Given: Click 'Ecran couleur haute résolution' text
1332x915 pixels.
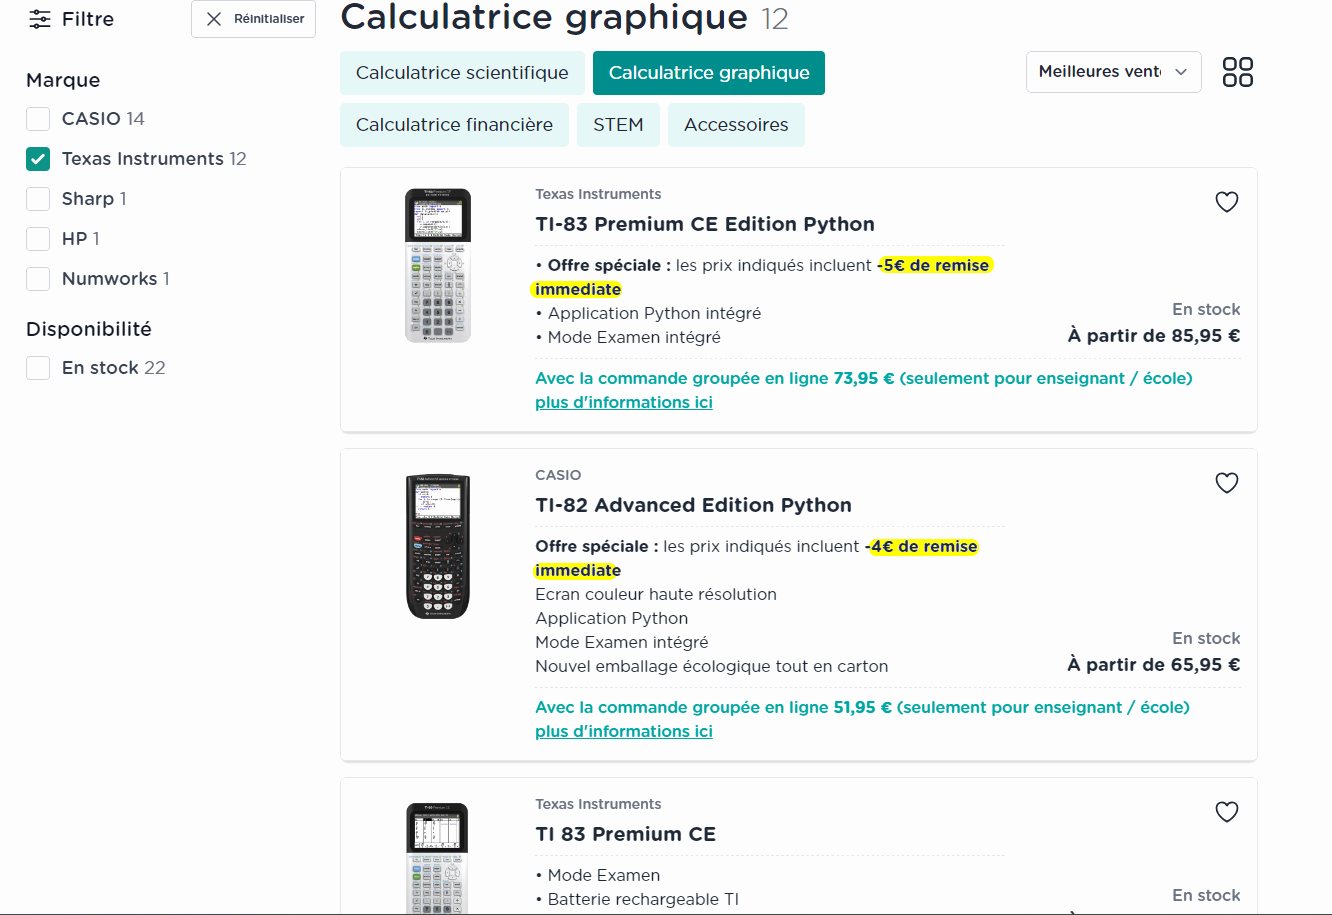Looking at the screenshot, I should pyautogui.click(x=656, y=594).
